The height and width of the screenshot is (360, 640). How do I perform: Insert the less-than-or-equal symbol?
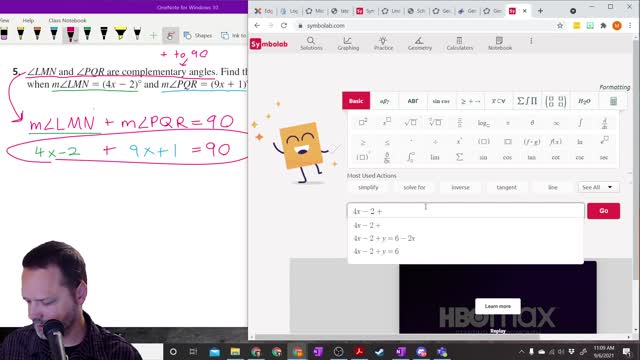coord(387,142)
